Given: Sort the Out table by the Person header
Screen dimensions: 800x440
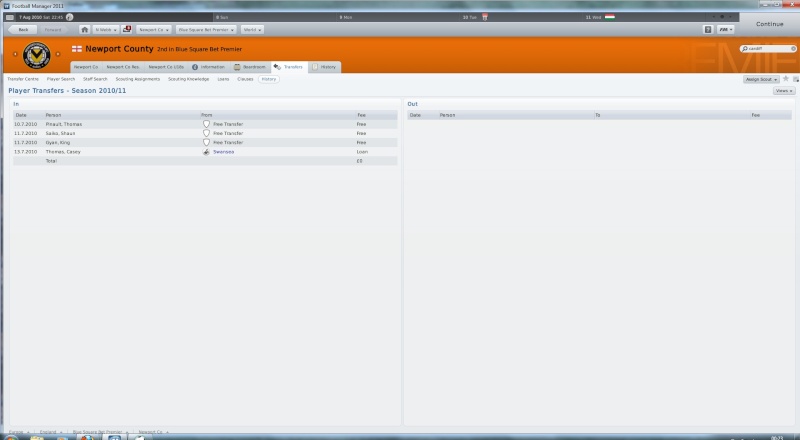Looking at the screenshot, I should [x=447, y=115].
